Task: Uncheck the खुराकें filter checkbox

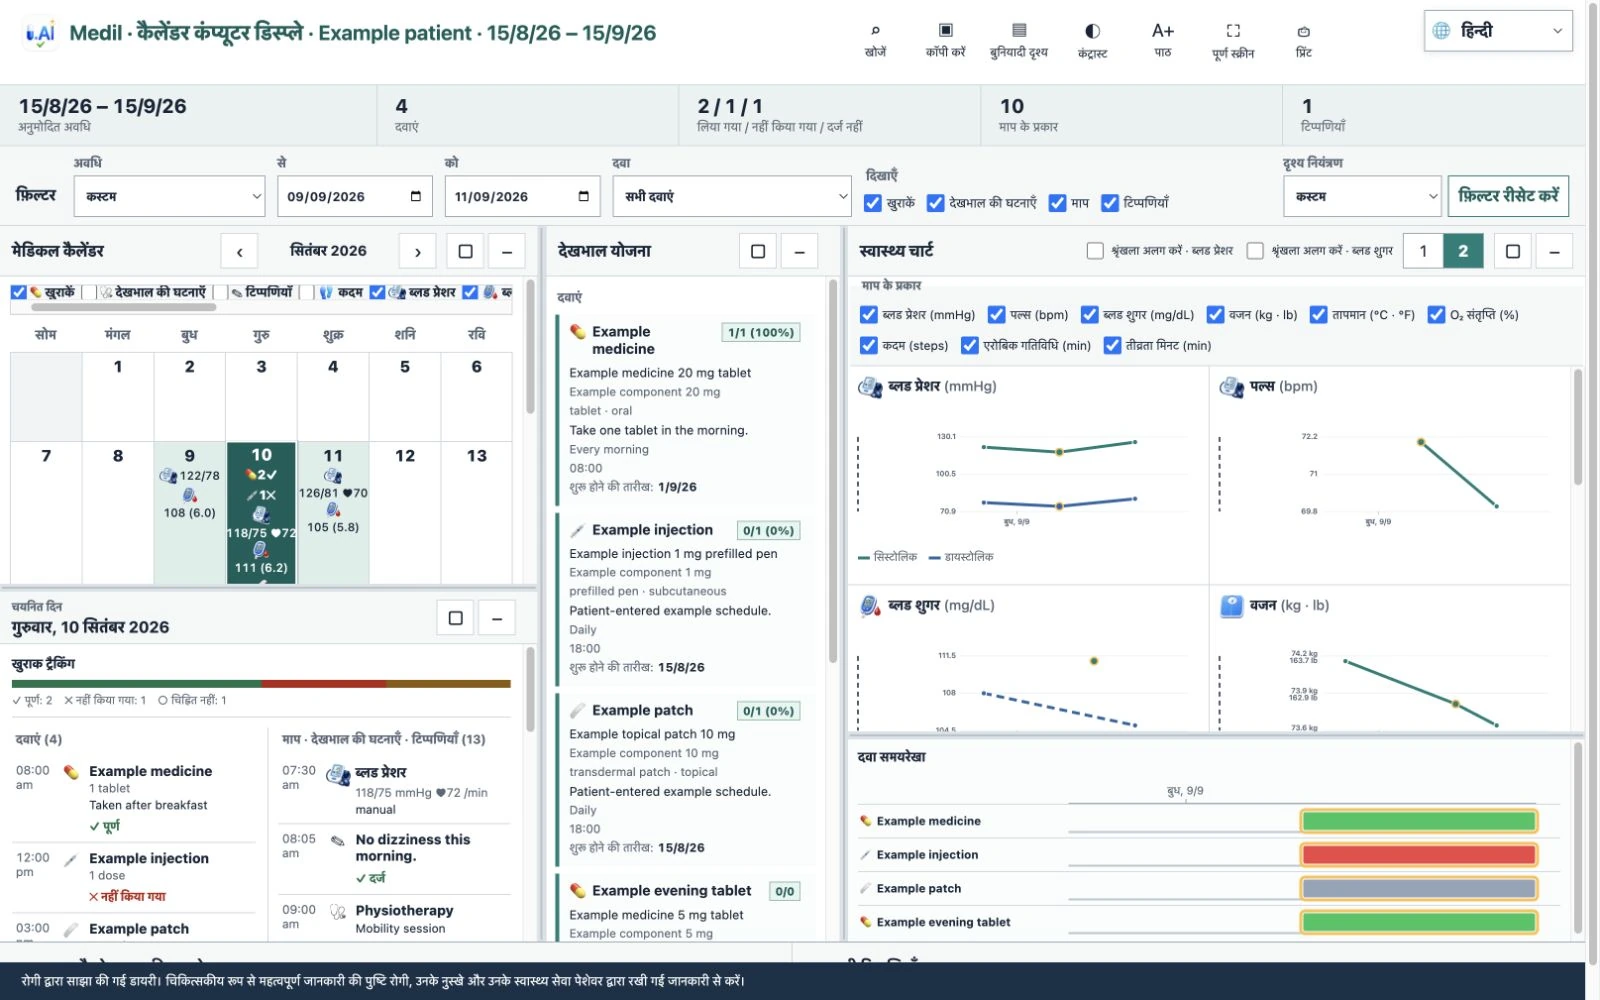Action: click(873, 203)
